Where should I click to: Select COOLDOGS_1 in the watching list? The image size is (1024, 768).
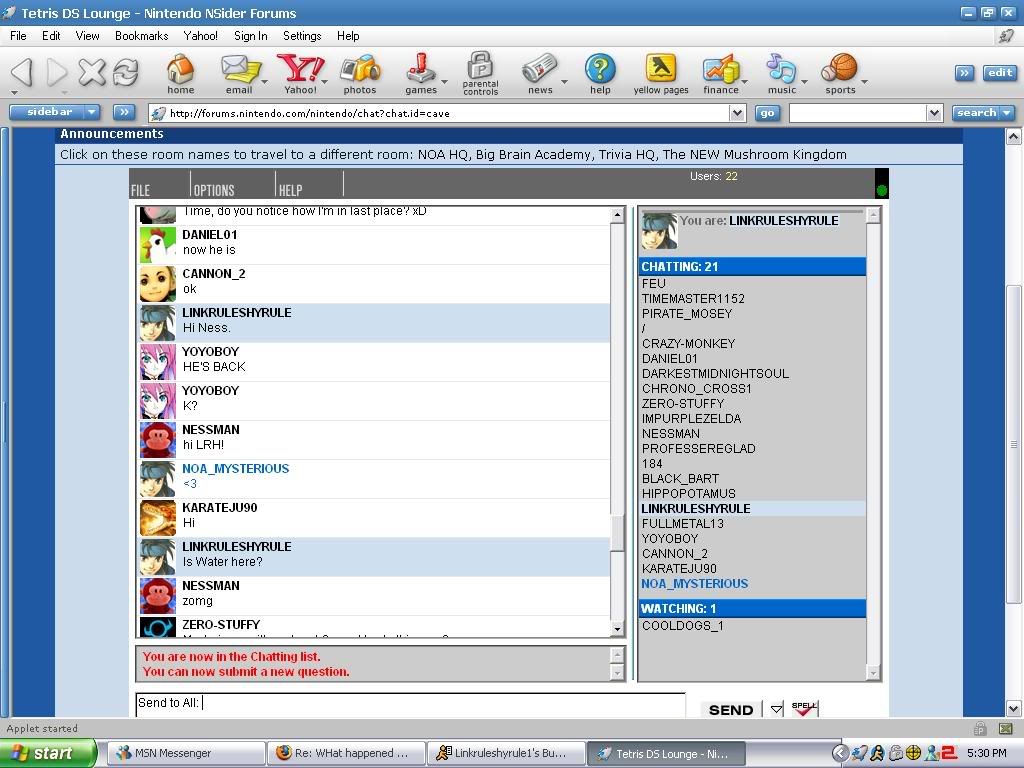682,626
